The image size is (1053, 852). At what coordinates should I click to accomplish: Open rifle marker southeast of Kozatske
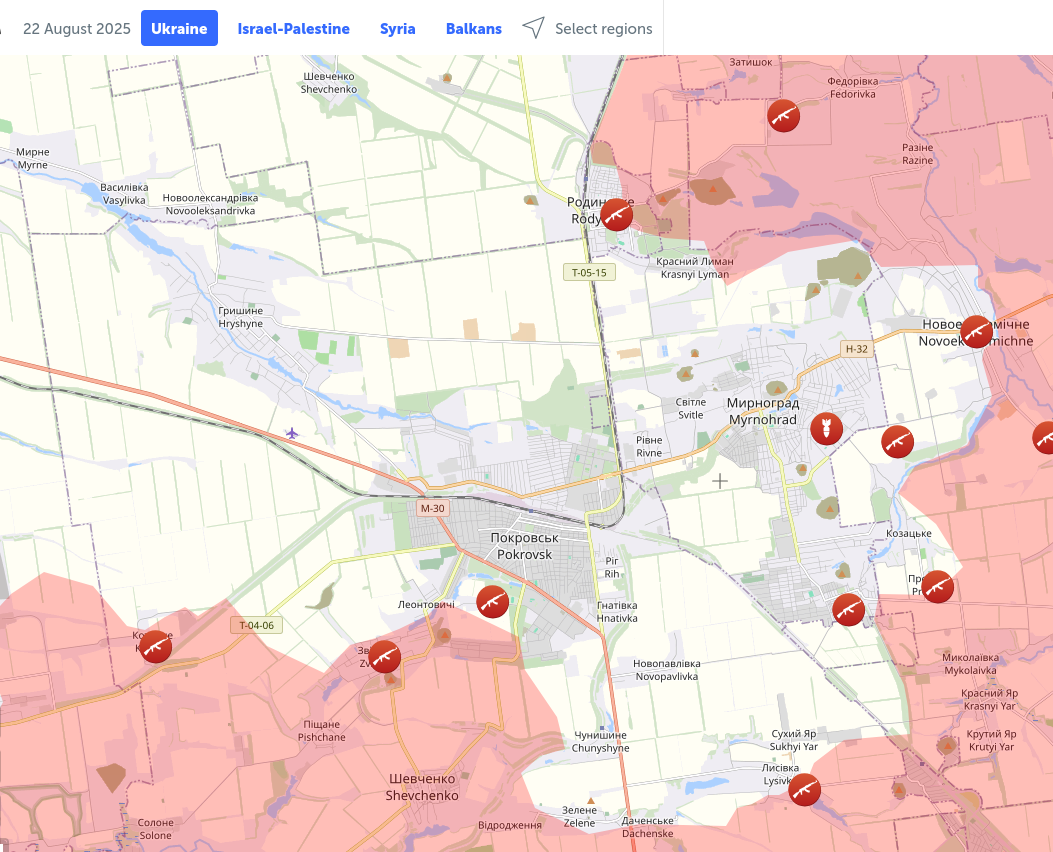937,586
